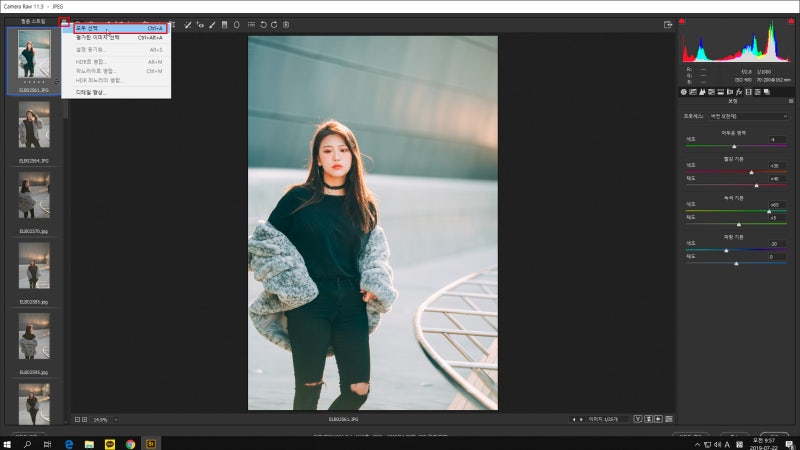Open the HSL Adjustments panel tab icon
Viewport: 800px width, 450px height.
point(711,92)
